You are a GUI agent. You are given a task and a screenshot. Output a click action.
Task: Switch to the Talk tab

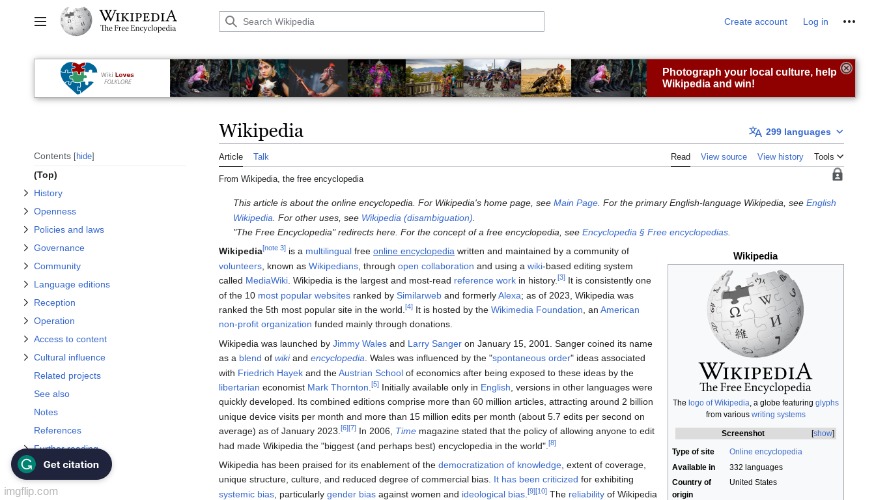click(x=260, y=157)
